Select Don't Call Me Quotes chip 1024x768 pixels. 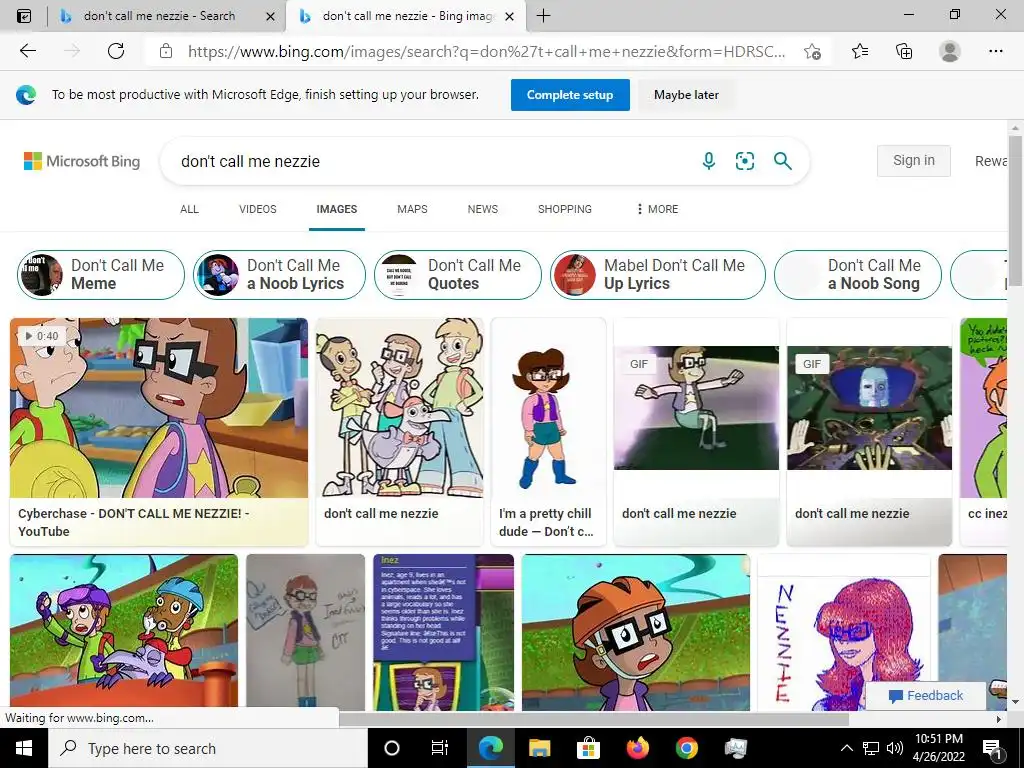[x=458, y=274]
